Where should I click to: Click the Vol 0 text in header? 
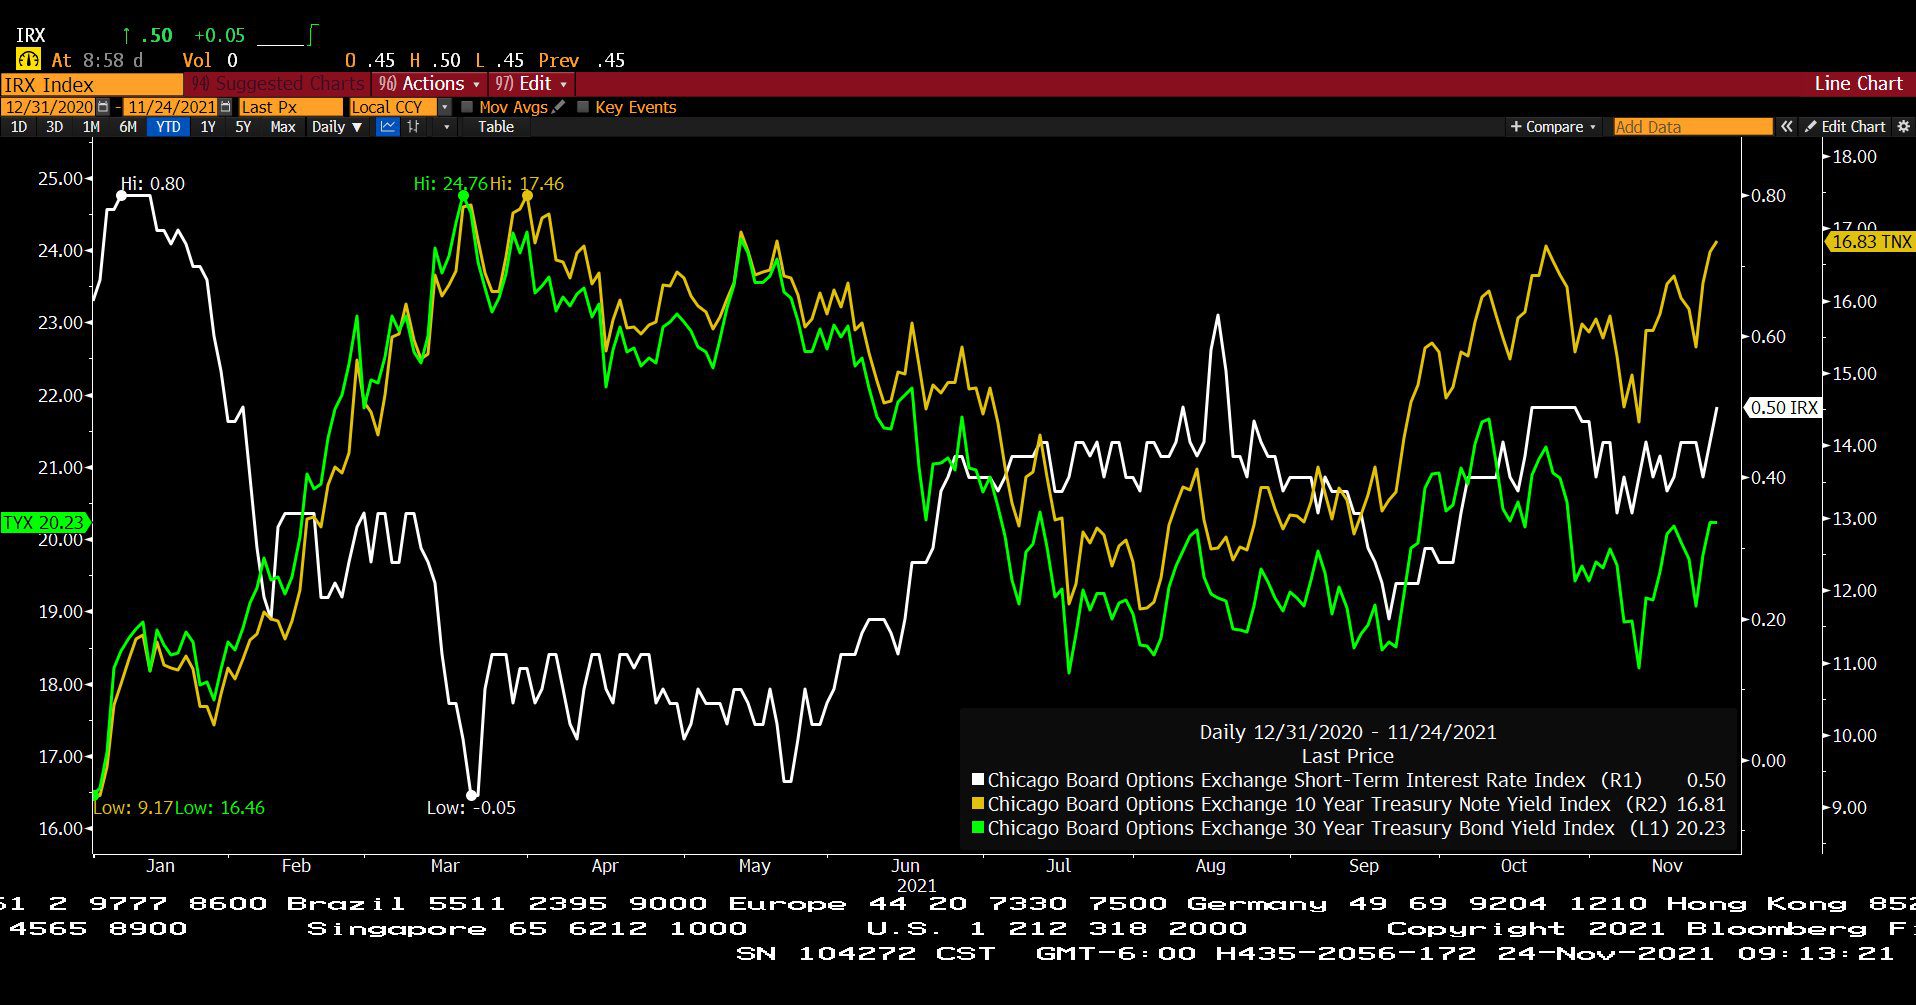(210, 60)
